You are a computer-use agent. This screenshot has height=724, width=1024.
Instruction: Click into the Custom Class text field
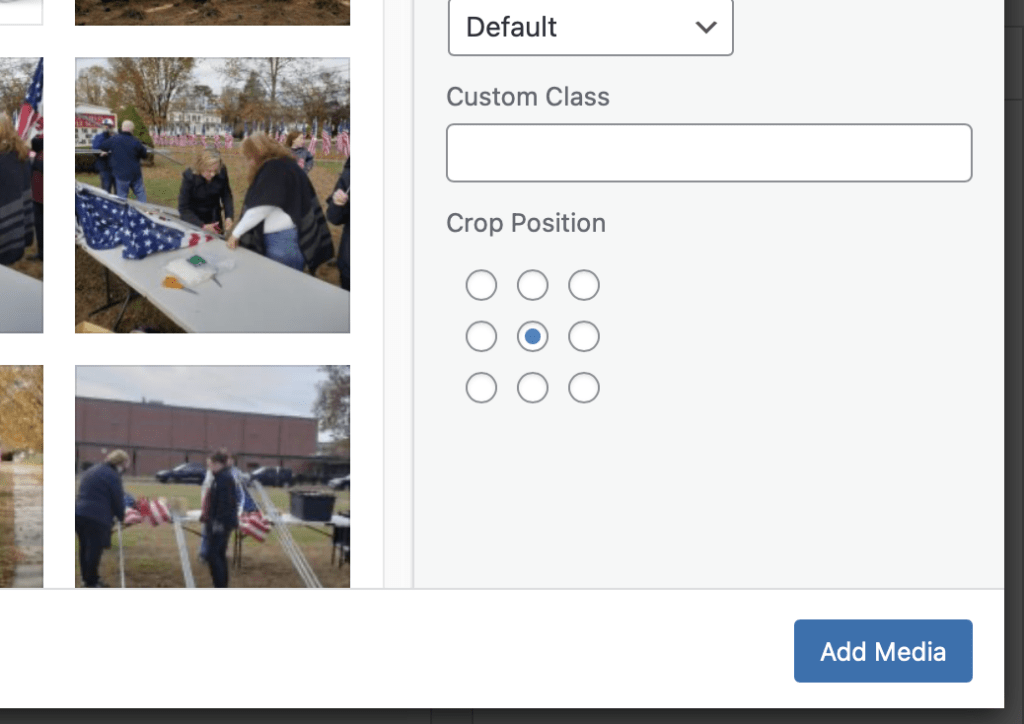(709, 153)
